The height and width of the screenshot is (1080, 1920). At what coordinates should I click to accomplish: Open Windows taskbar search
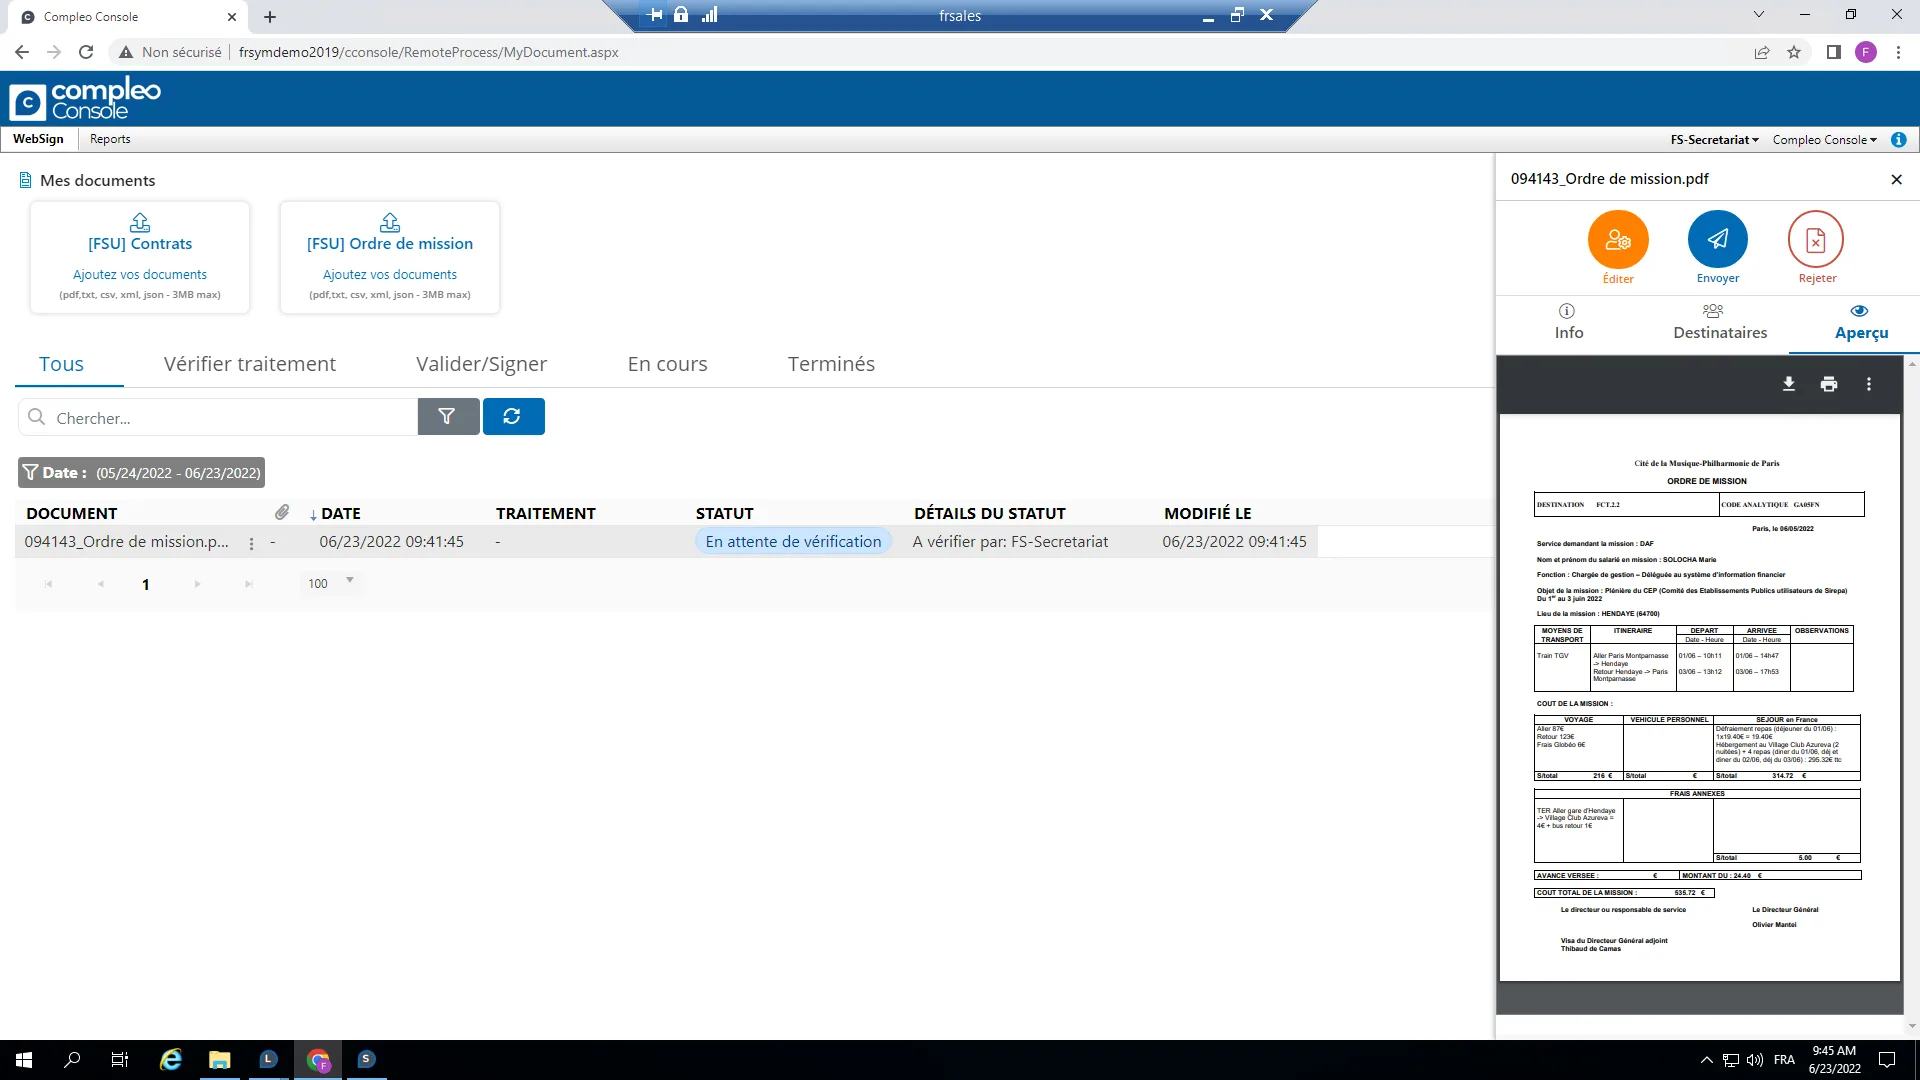tap(72, 1060)
